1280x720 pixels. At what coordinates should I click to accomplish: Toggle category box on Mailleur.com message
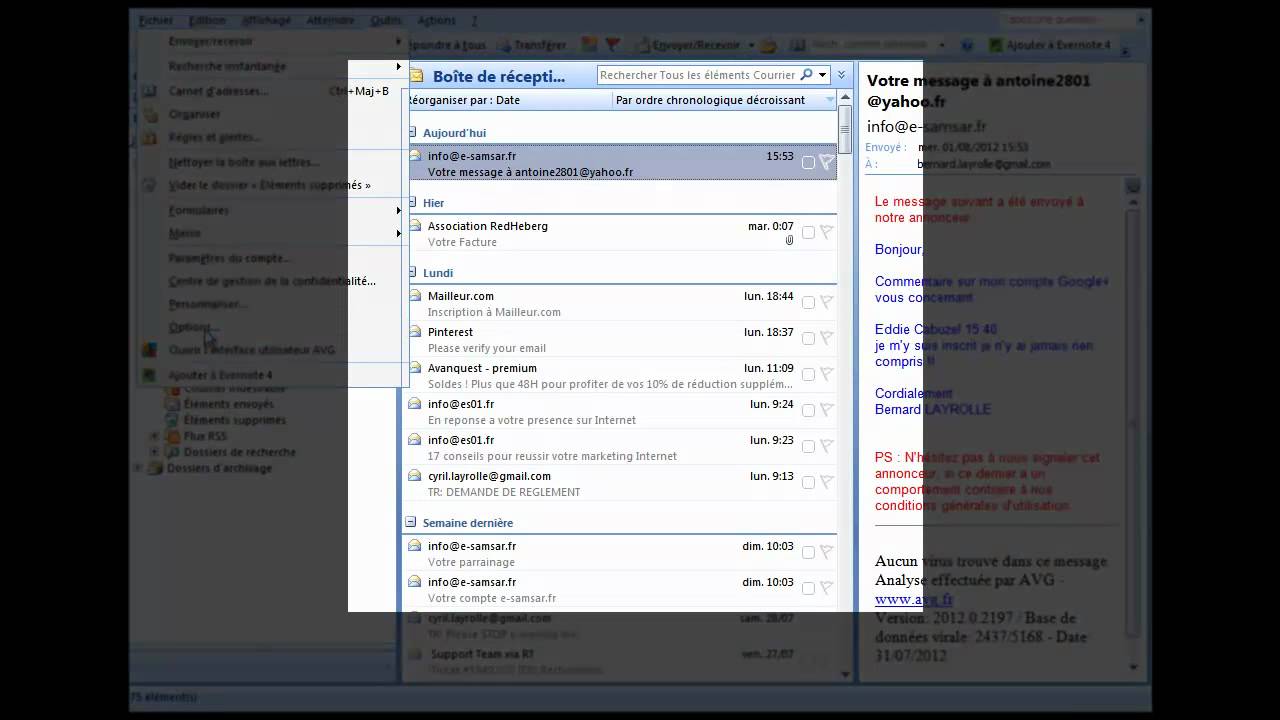pos(808,303)
